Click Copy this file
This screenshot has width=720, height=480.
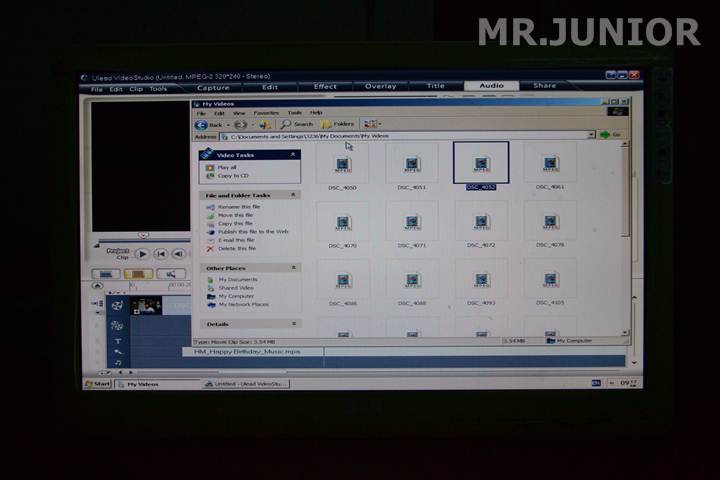235,223
